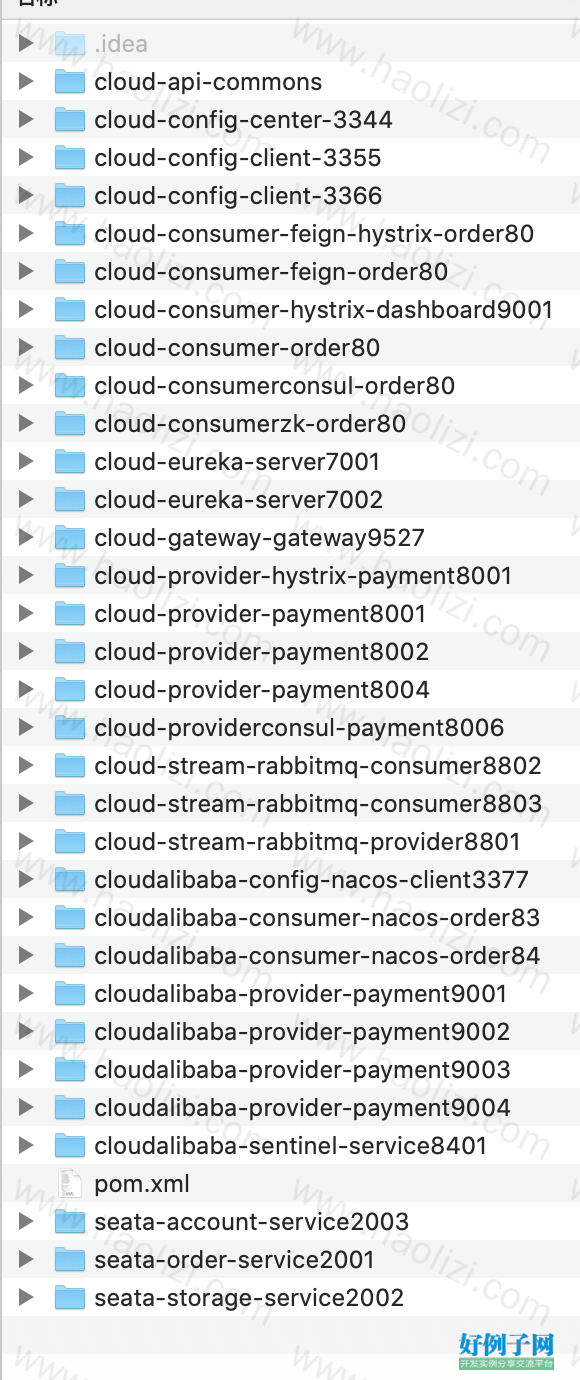The image size is (580, 1380).
Task: Click the cloud-gateway-gateway9527 folder icon
Action: (70, 538)
